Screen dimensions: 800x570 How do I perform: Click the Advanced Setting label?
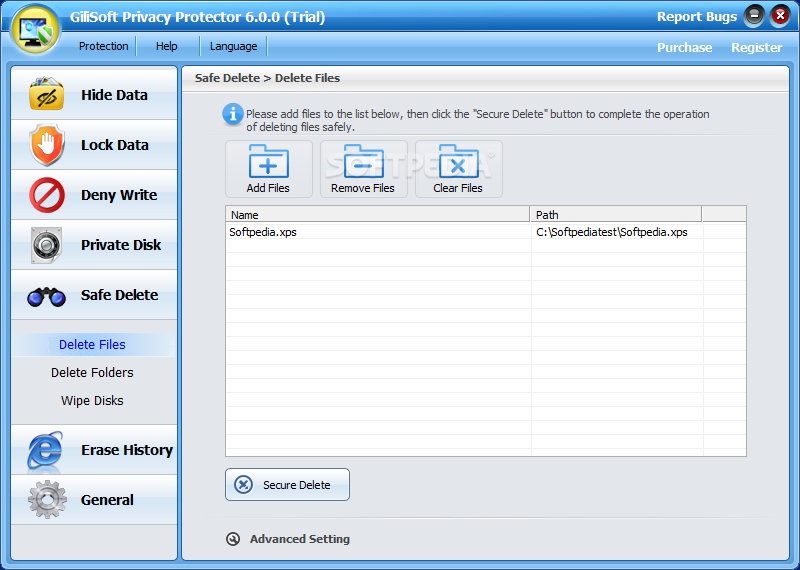point(300,539)
